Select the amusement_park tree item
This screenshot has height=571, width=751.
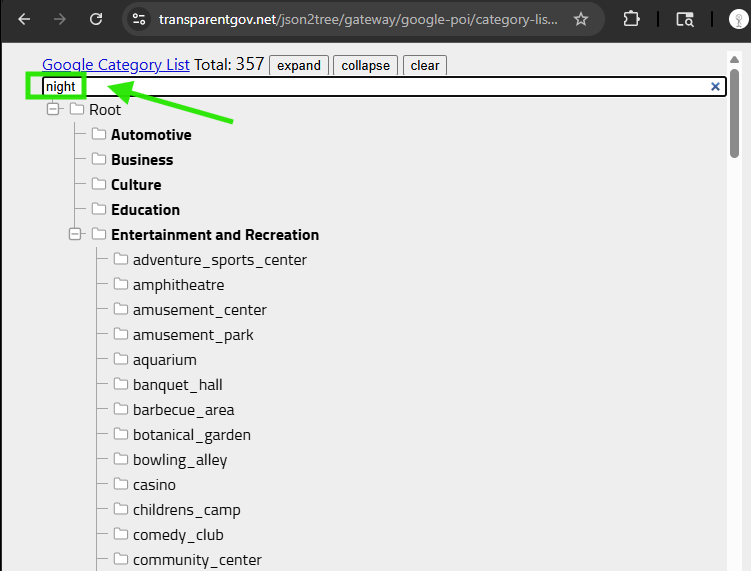pos(193,335)
